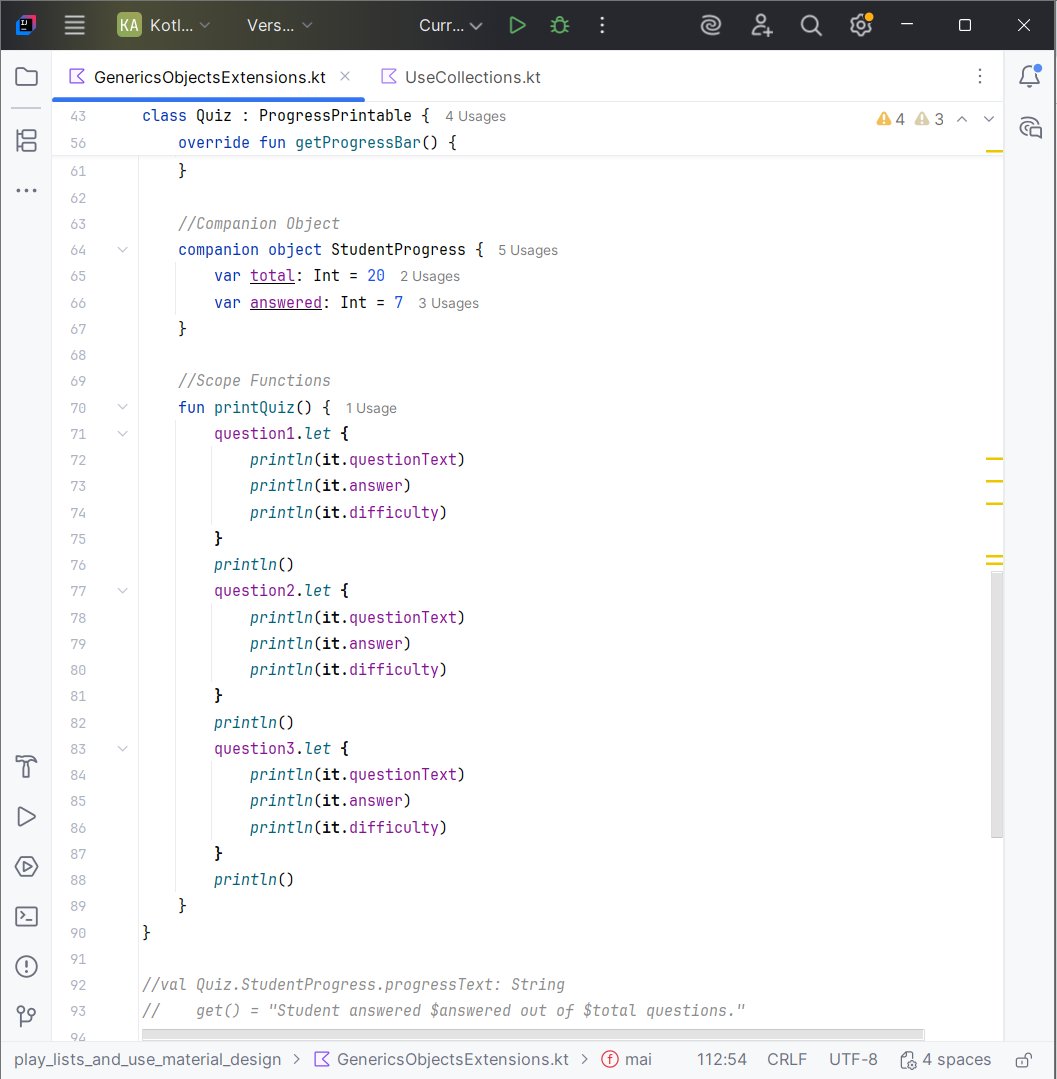Collapse the printQuiz function body

(122, 407)
